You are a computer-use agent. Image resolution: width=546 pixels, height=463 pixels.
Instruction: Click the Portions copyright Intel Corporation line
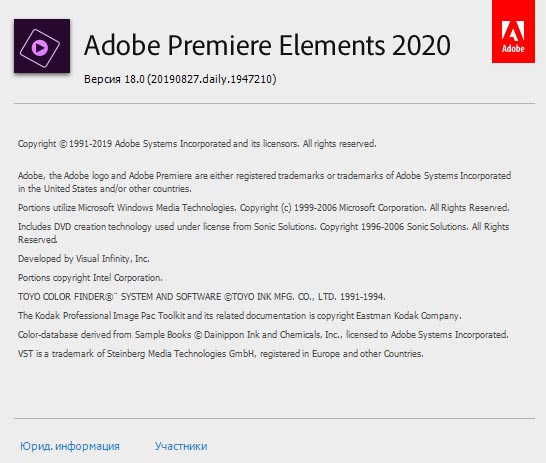[x=90, y=278]
